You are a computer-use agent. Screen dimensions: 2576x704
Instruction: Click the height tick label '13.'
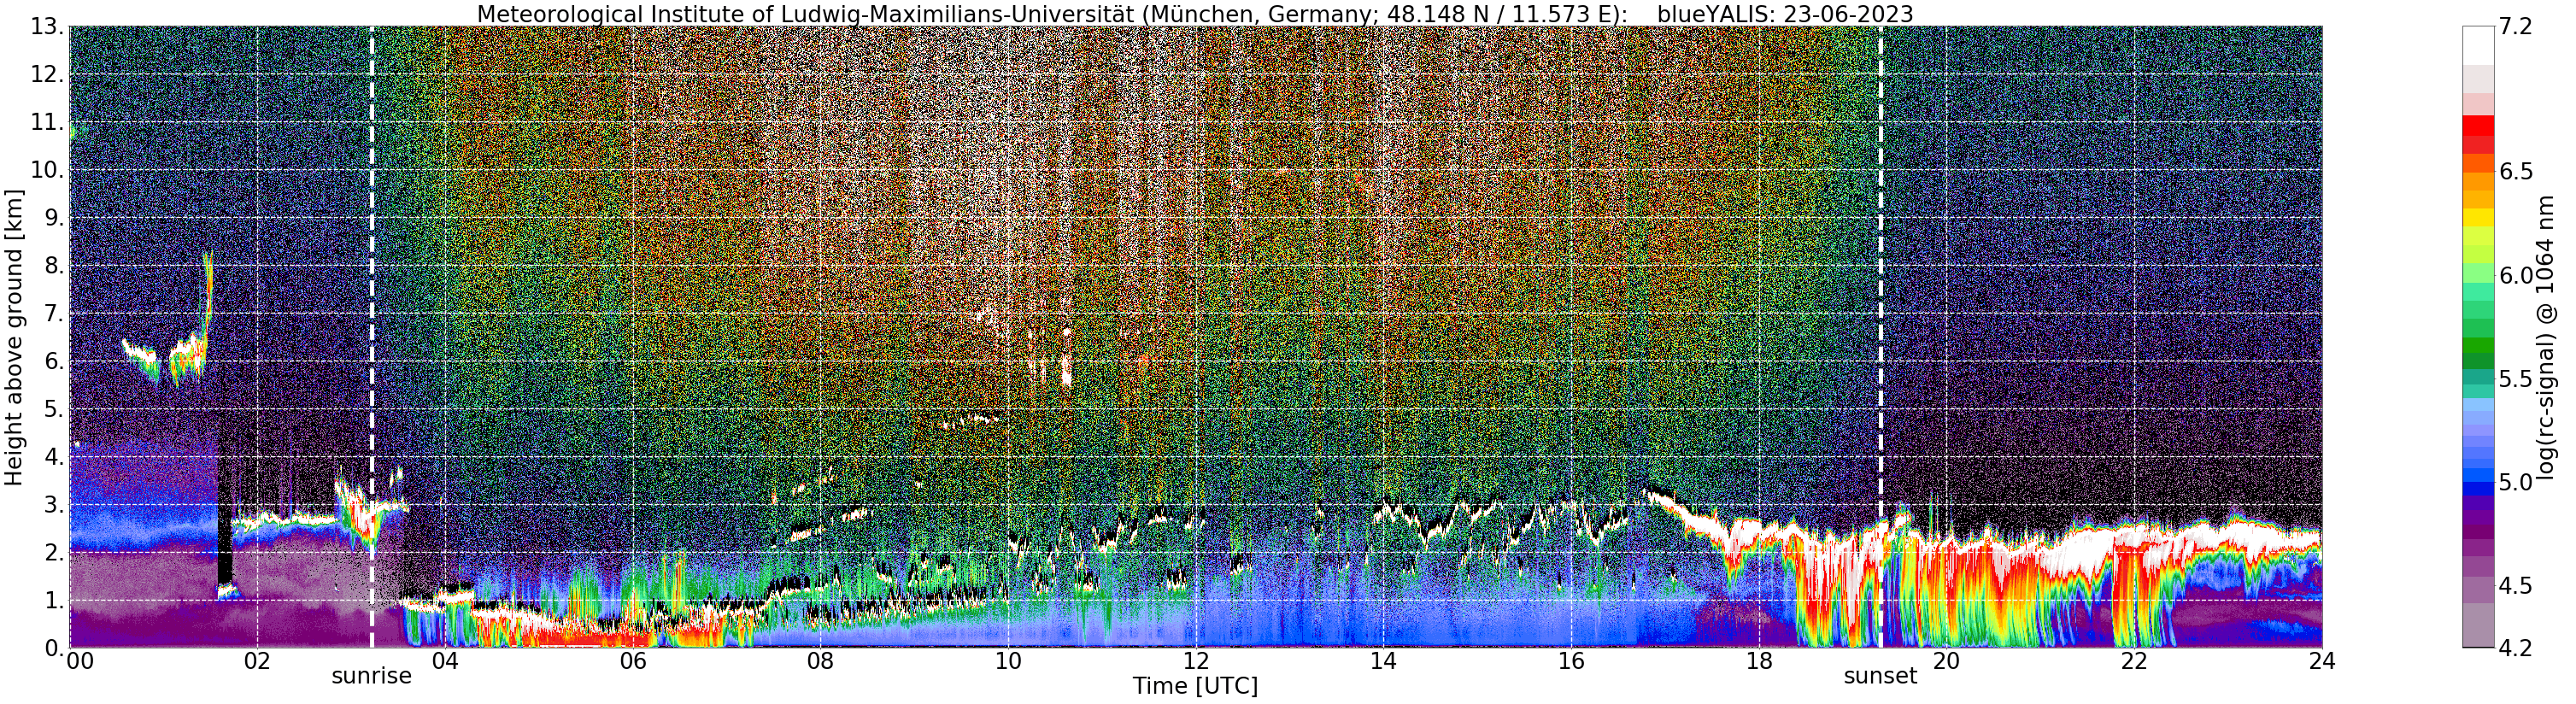coord(48,27)
